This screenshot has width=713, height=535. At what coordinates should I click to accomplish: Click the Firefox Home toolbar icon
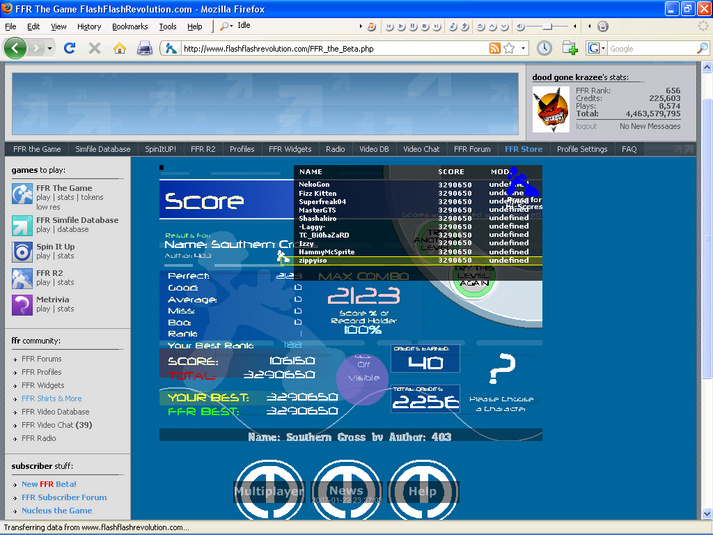120,48
